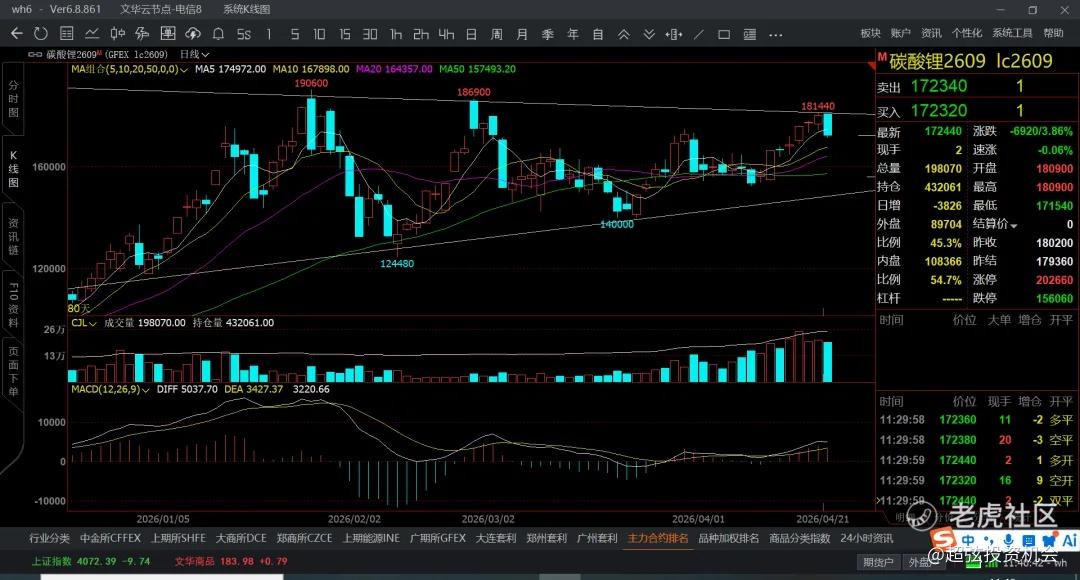Open the 个性化 menu

click(x=967, y=33)
